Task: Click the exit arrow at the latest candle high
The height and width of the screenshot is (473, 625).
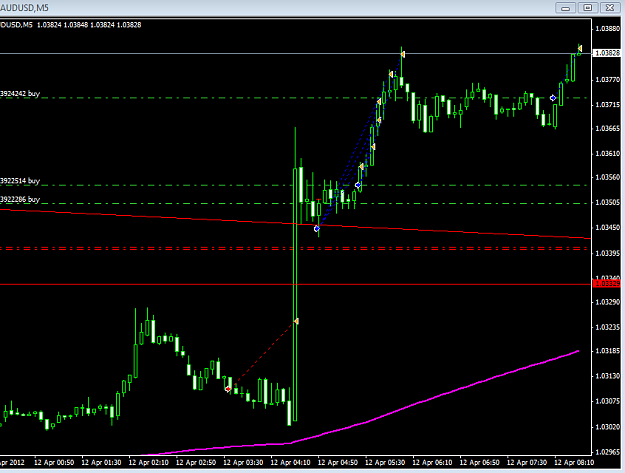Action: (580, 48)
